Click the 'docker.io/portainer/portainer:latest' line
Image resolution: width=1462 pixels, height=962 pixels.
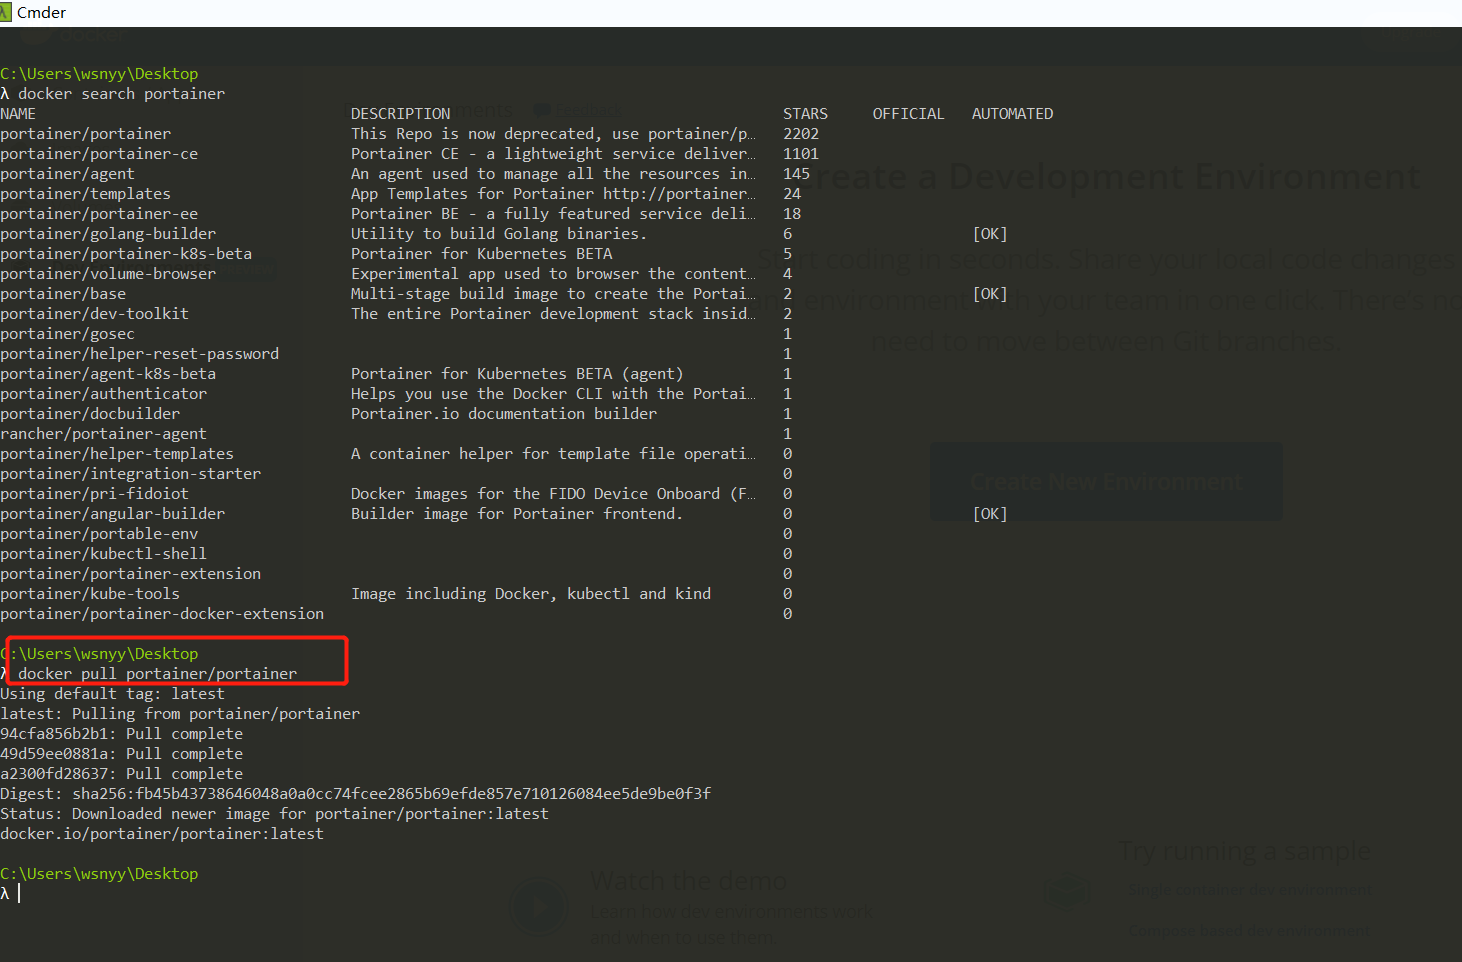(162, 834)
